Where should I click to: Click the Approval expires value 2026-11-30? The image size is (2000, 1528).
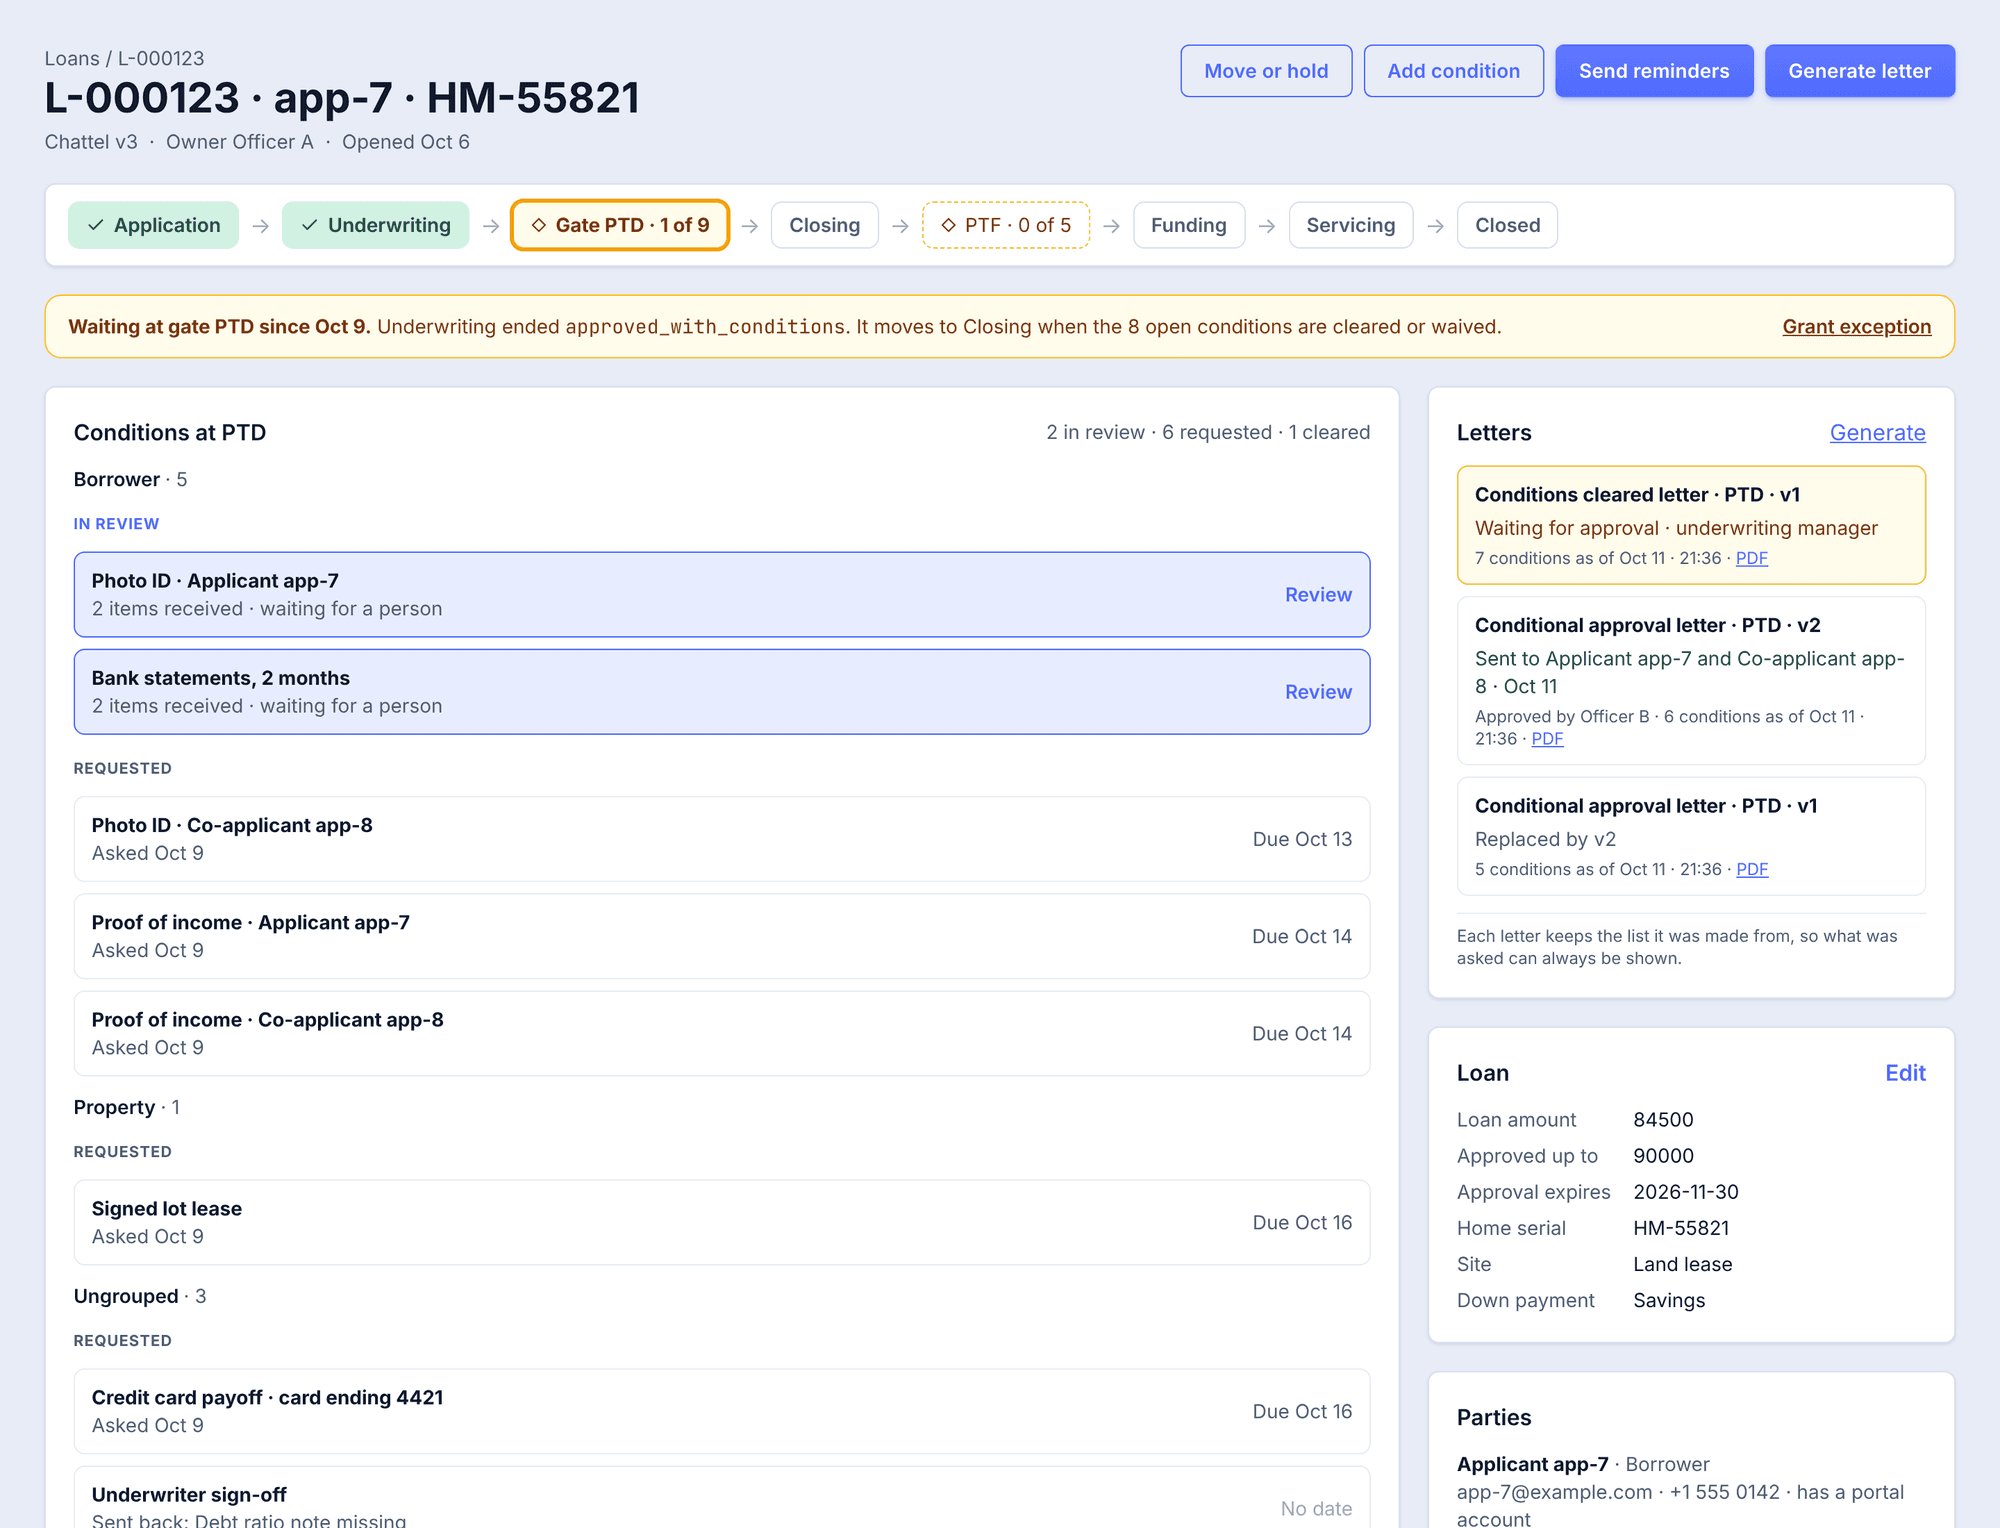coord(1686,1192)
